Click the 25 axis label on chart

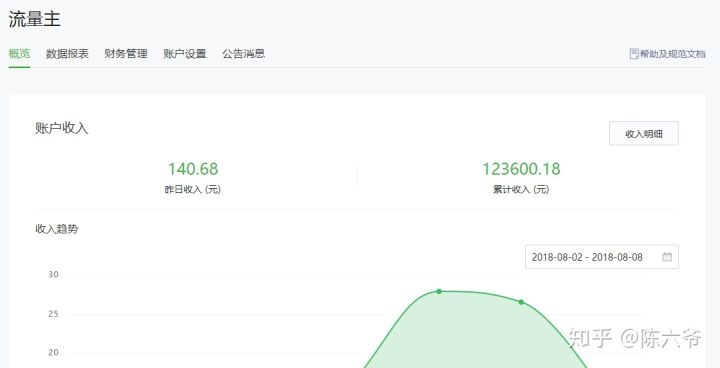(53, 314)
